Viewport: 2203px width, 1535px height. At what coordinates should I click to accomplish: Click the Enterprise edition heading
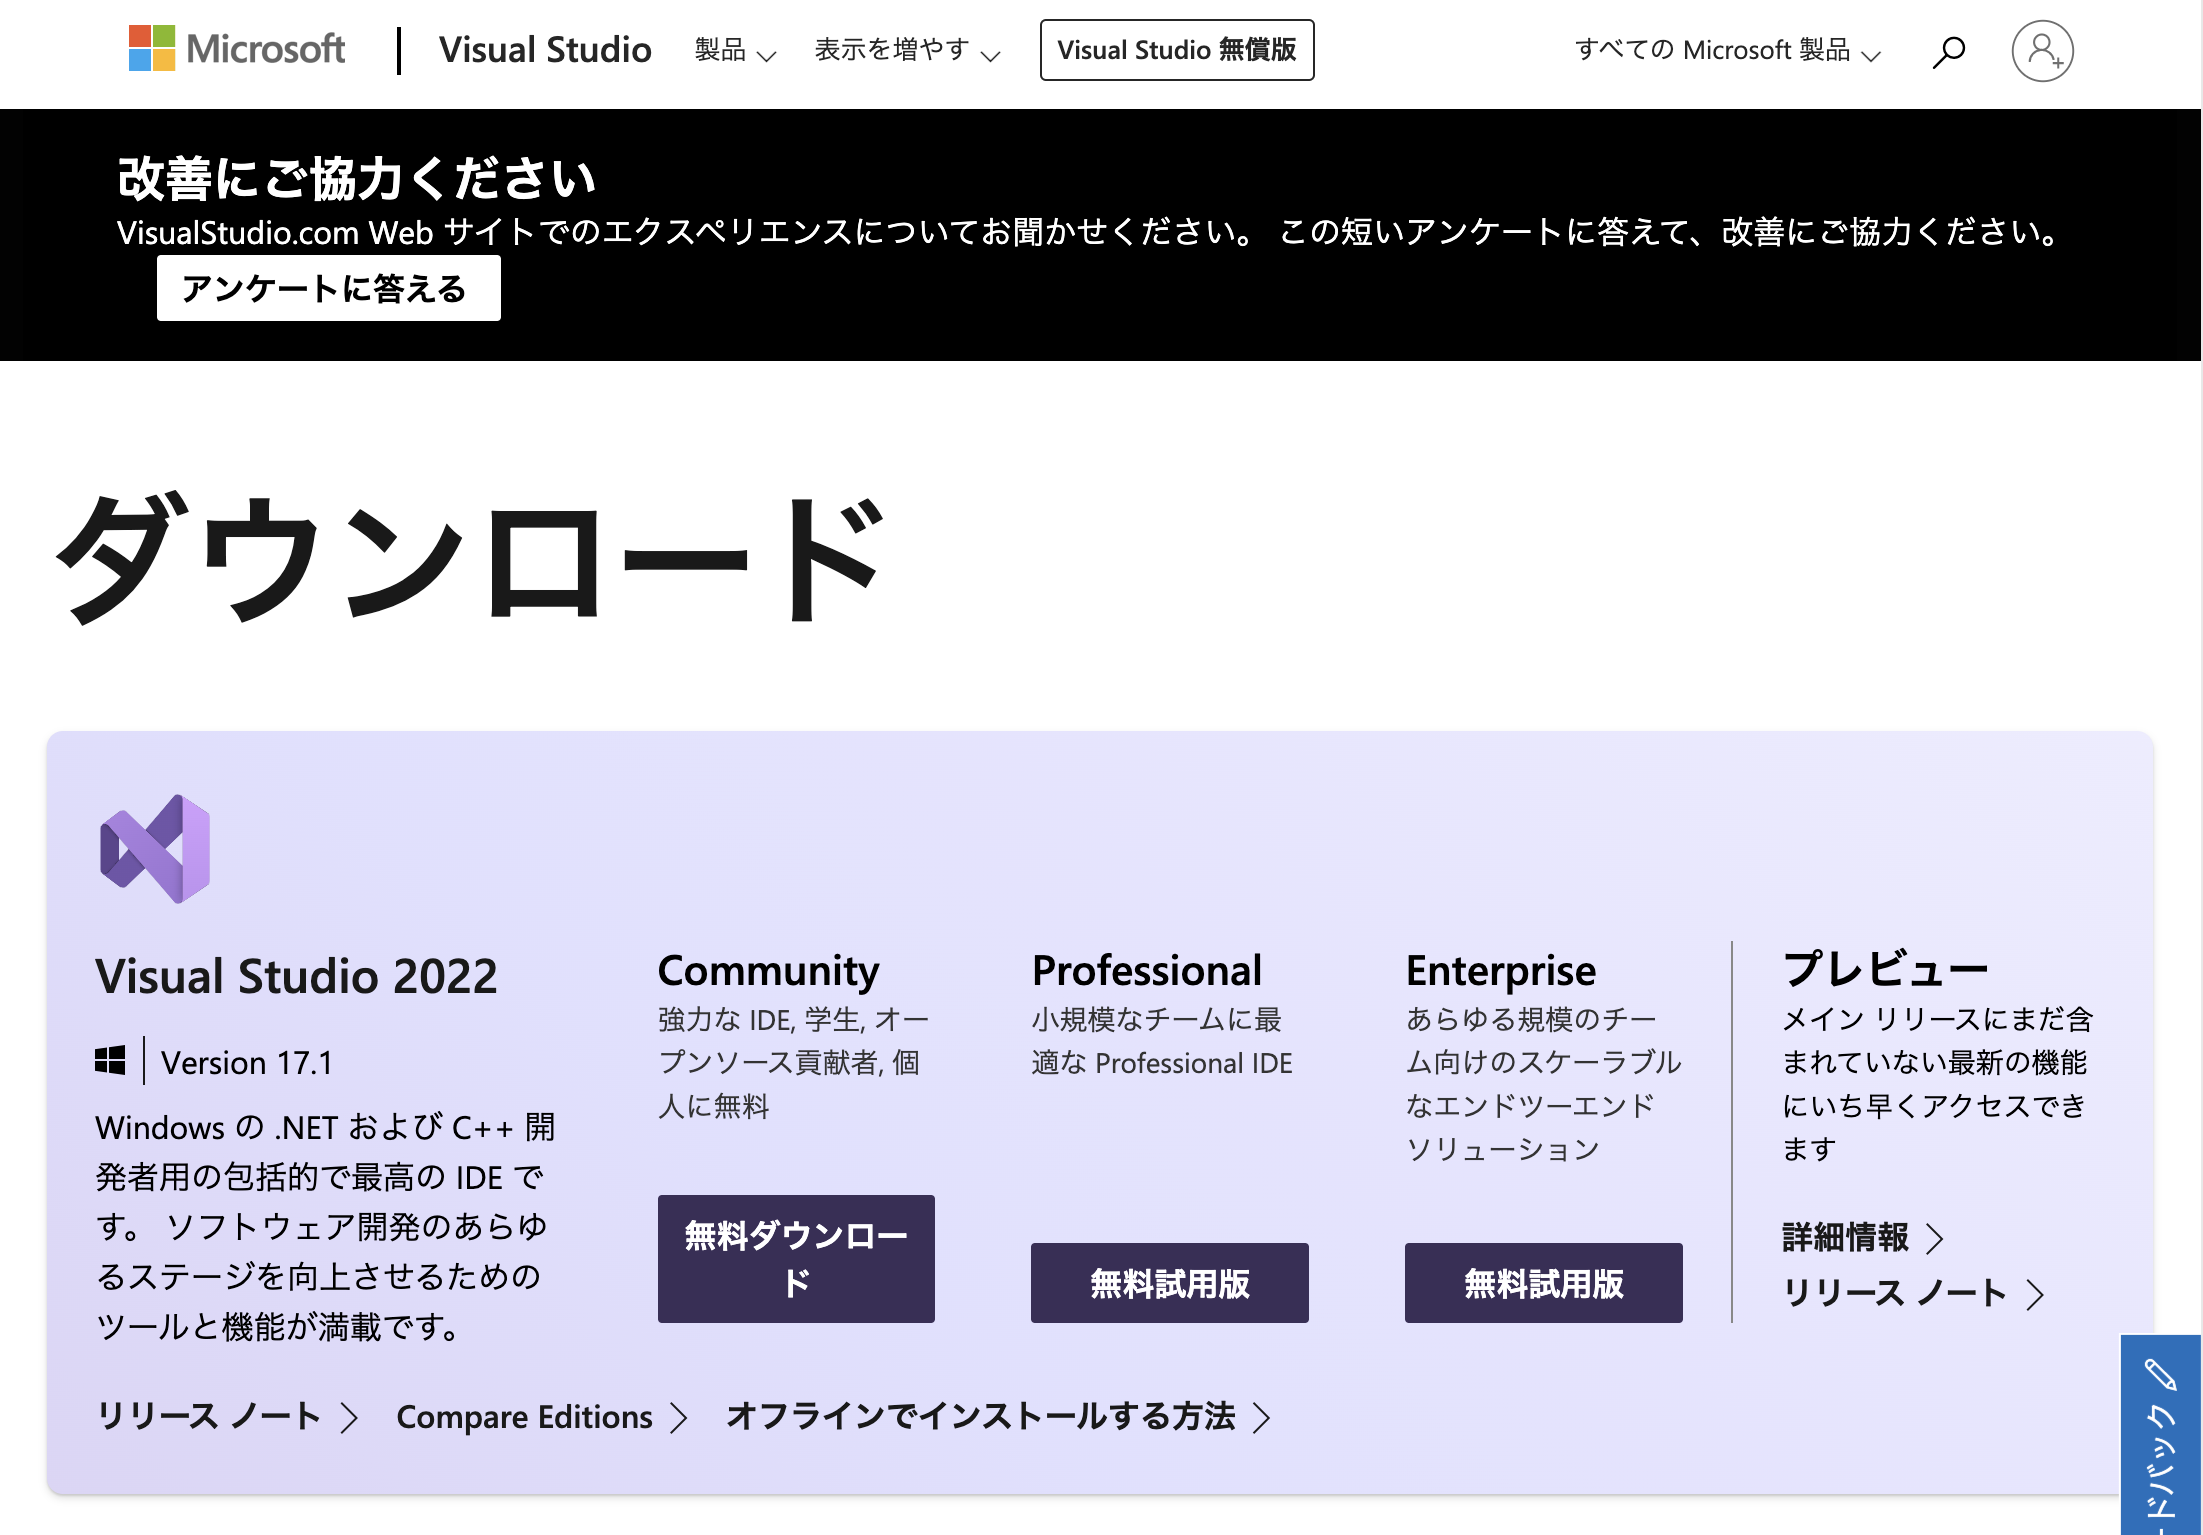(1501, 970)
